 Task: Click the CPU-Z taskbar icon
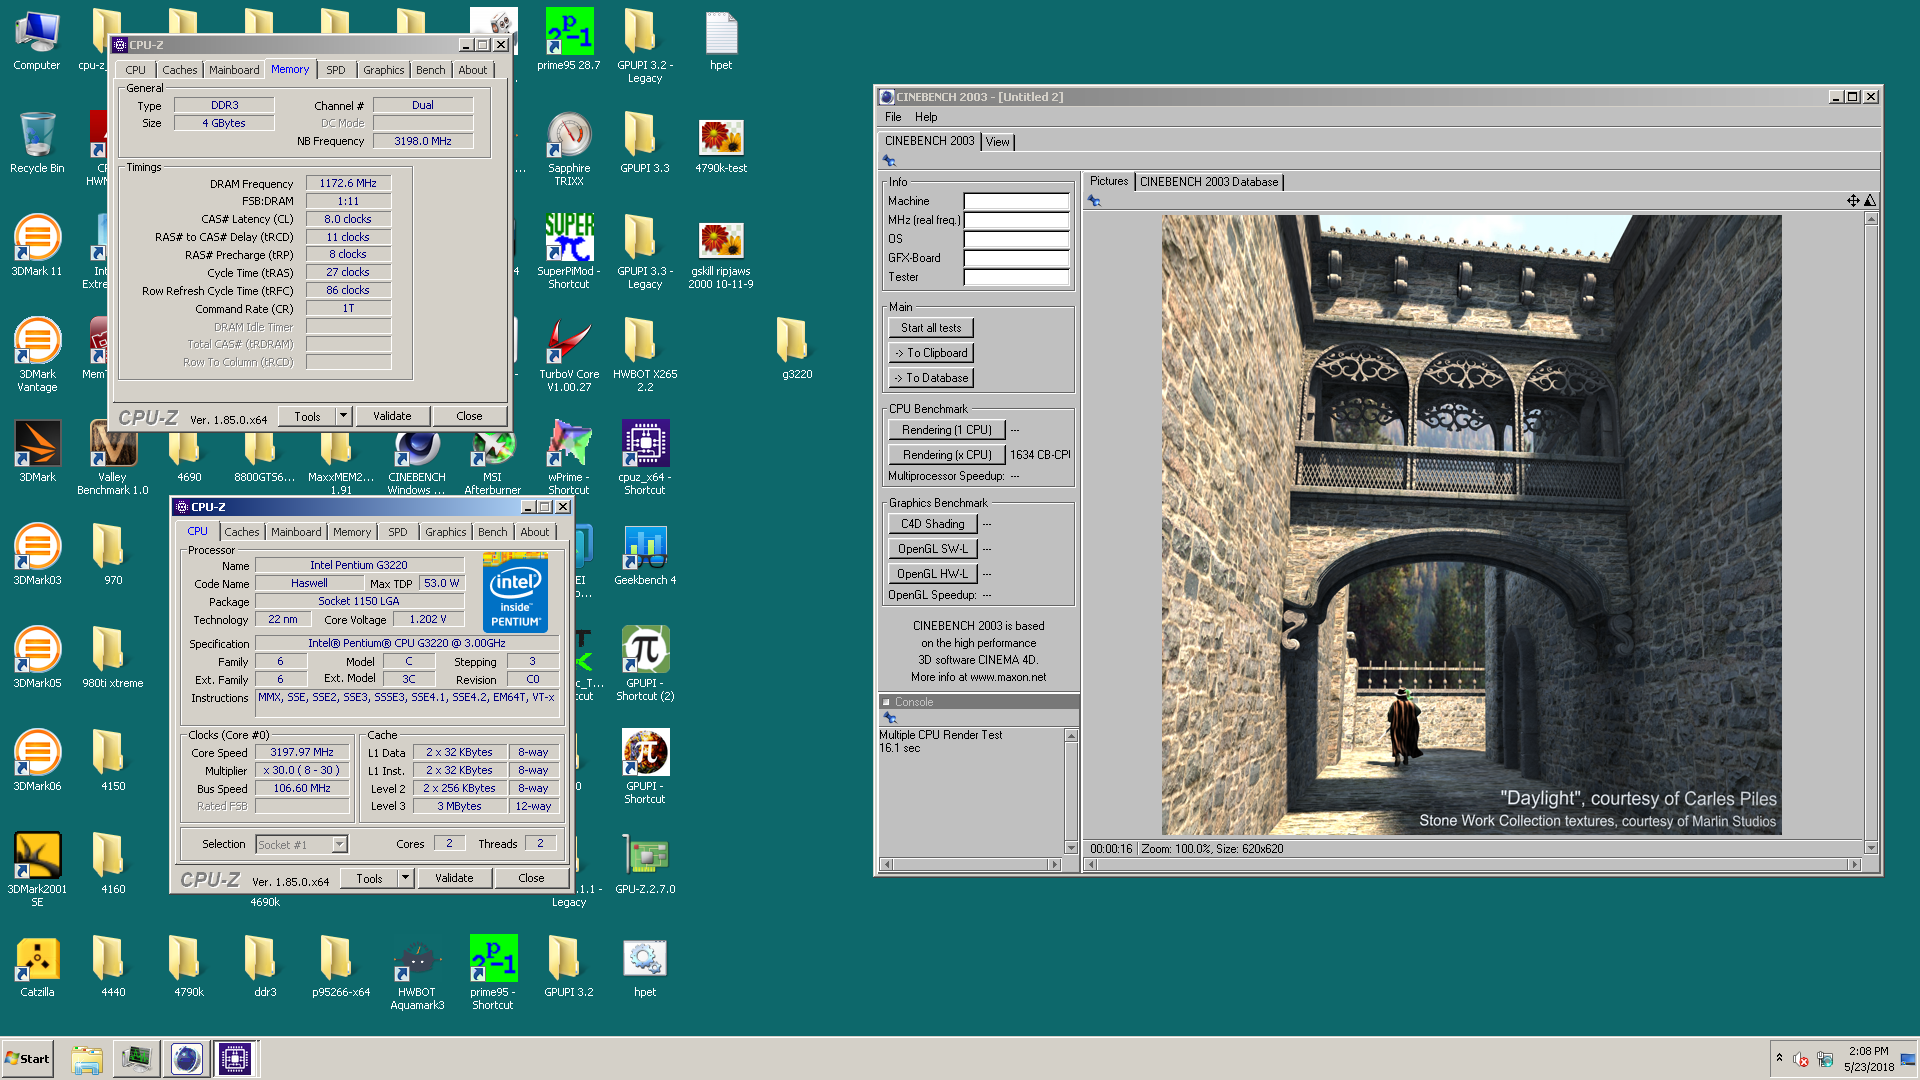click(x=235, y=1058)
